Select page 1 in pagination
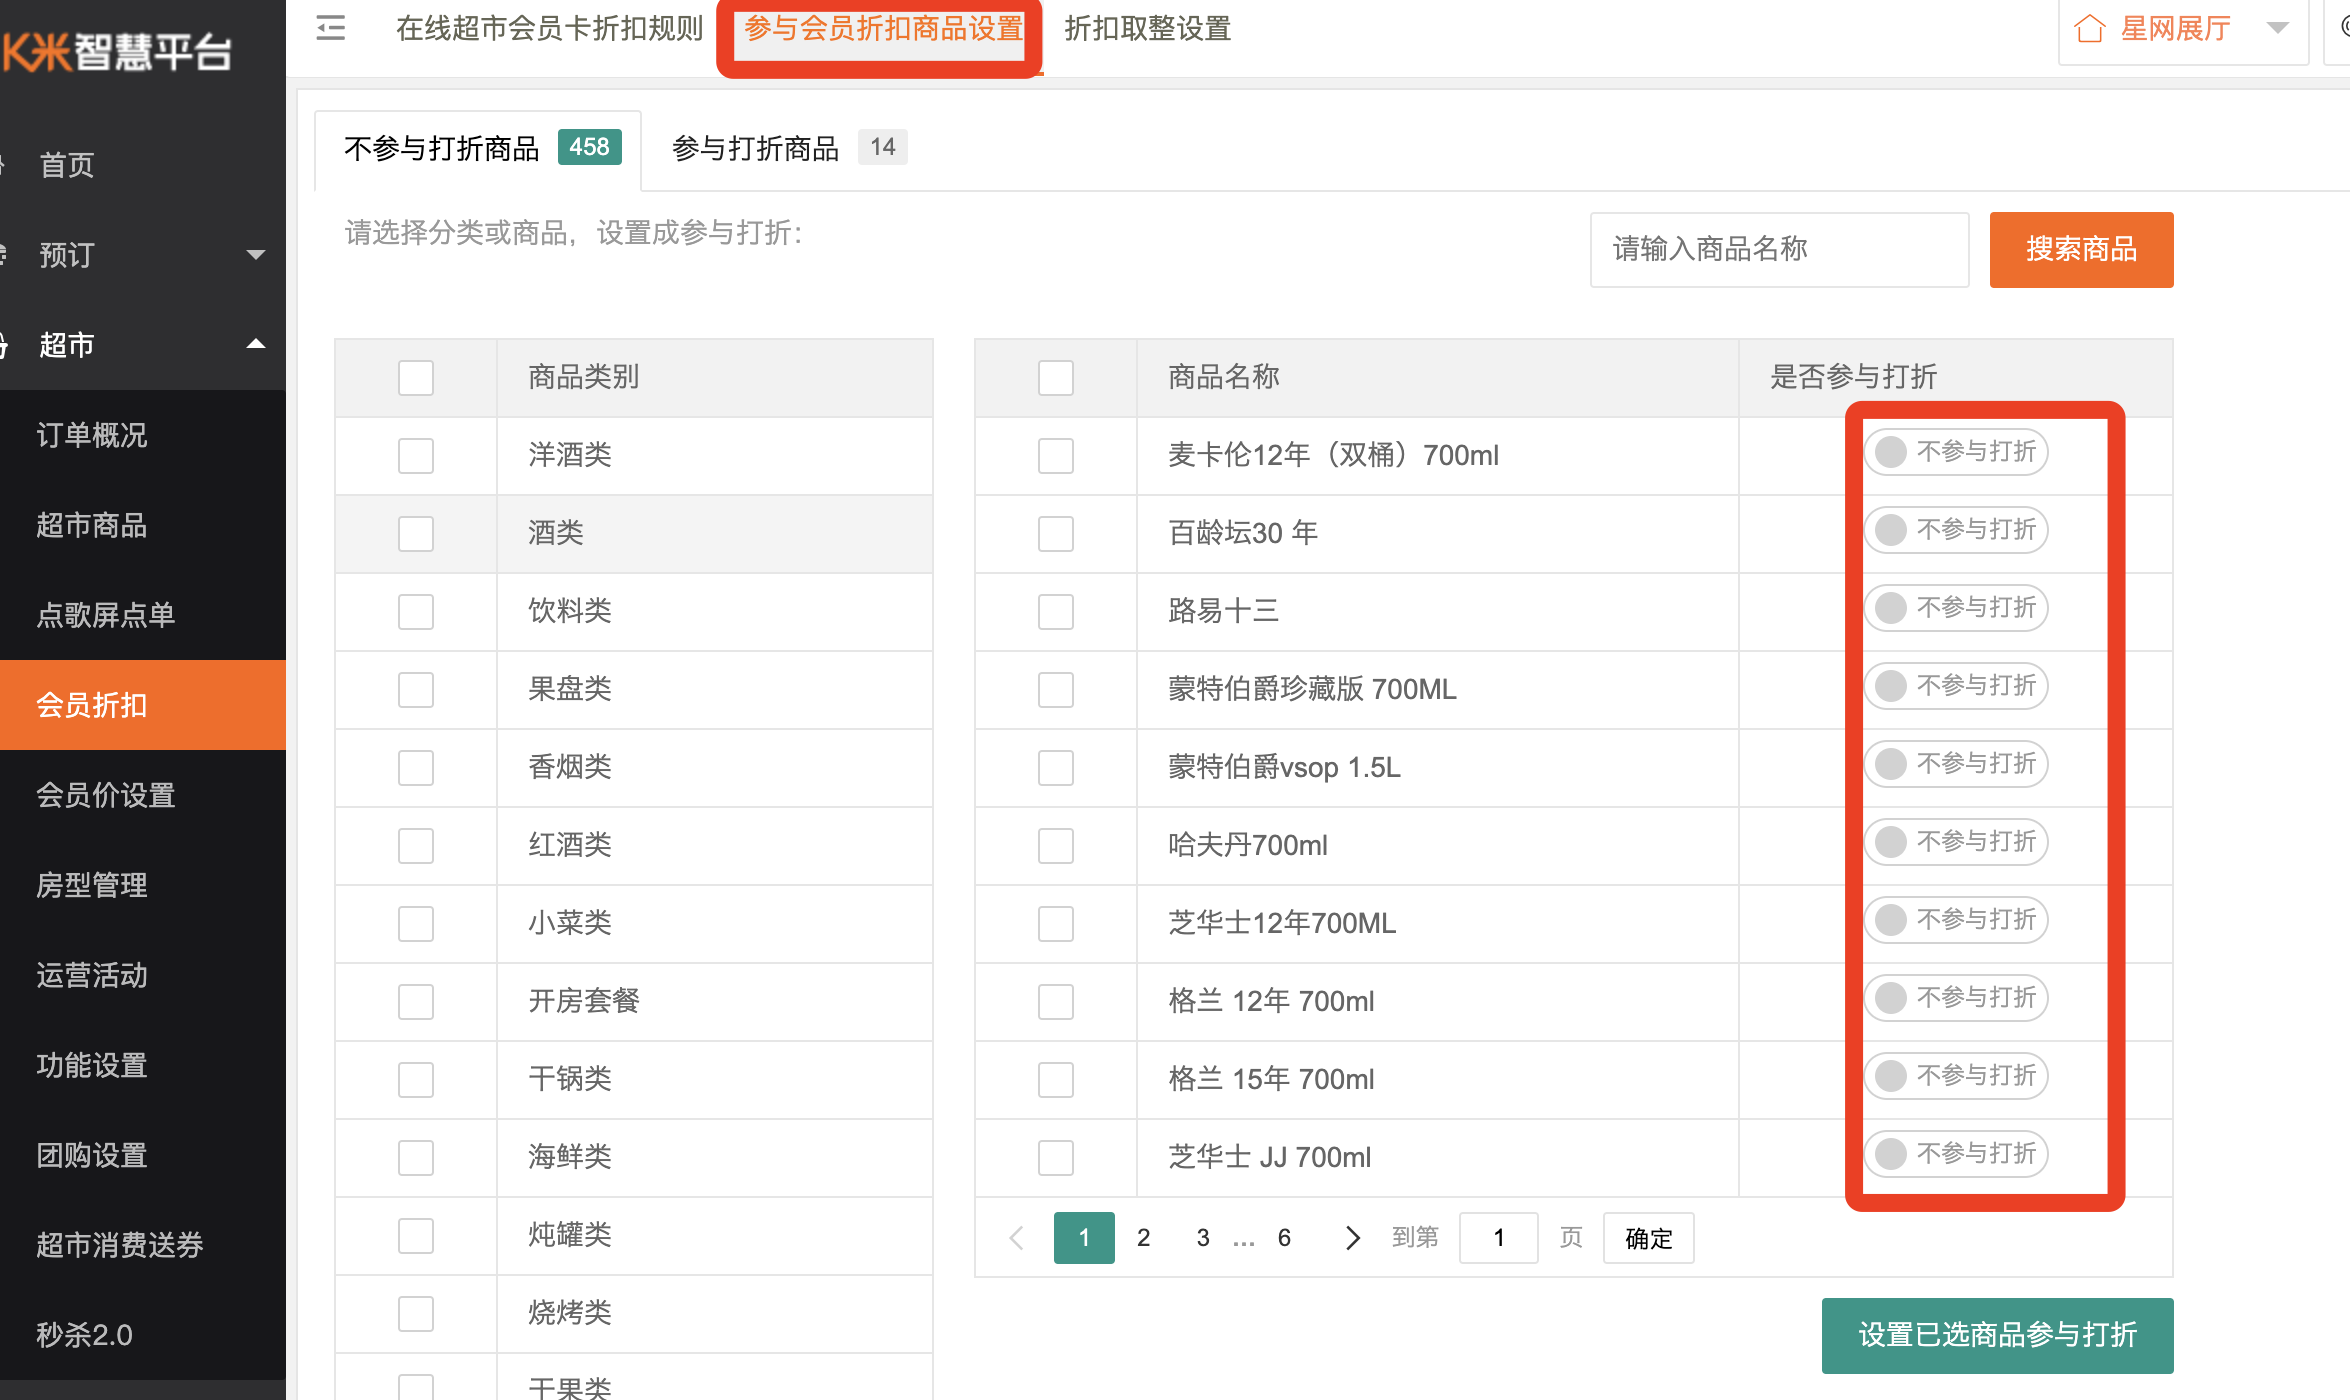 (x=1084, y=1238)
